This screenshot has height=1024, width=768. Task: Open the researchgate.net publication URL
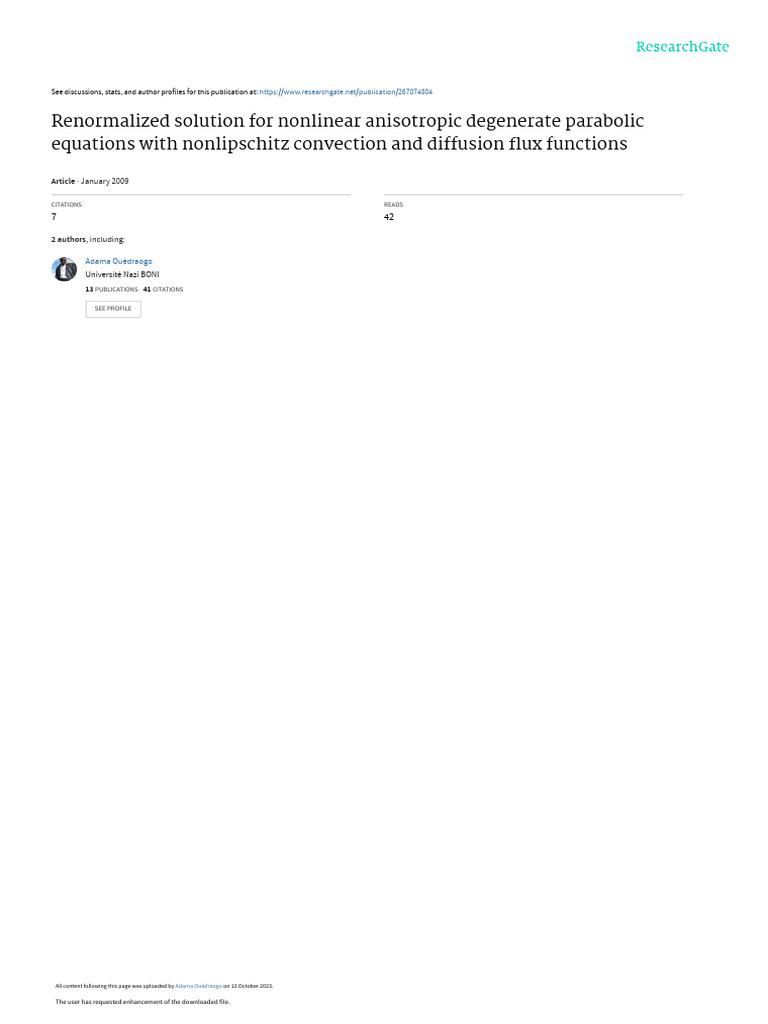pos(346,92)
